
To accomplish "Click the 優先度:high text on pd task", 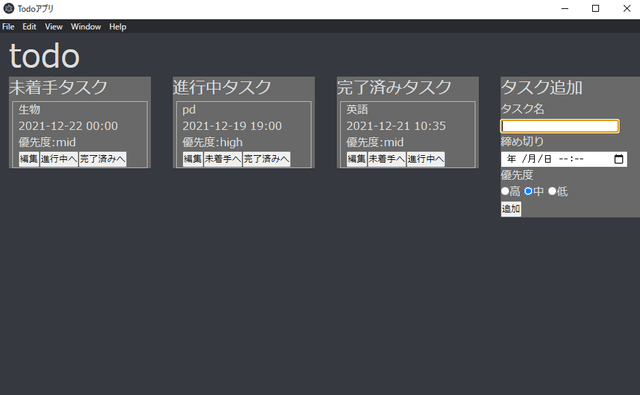I will [212, 142].
